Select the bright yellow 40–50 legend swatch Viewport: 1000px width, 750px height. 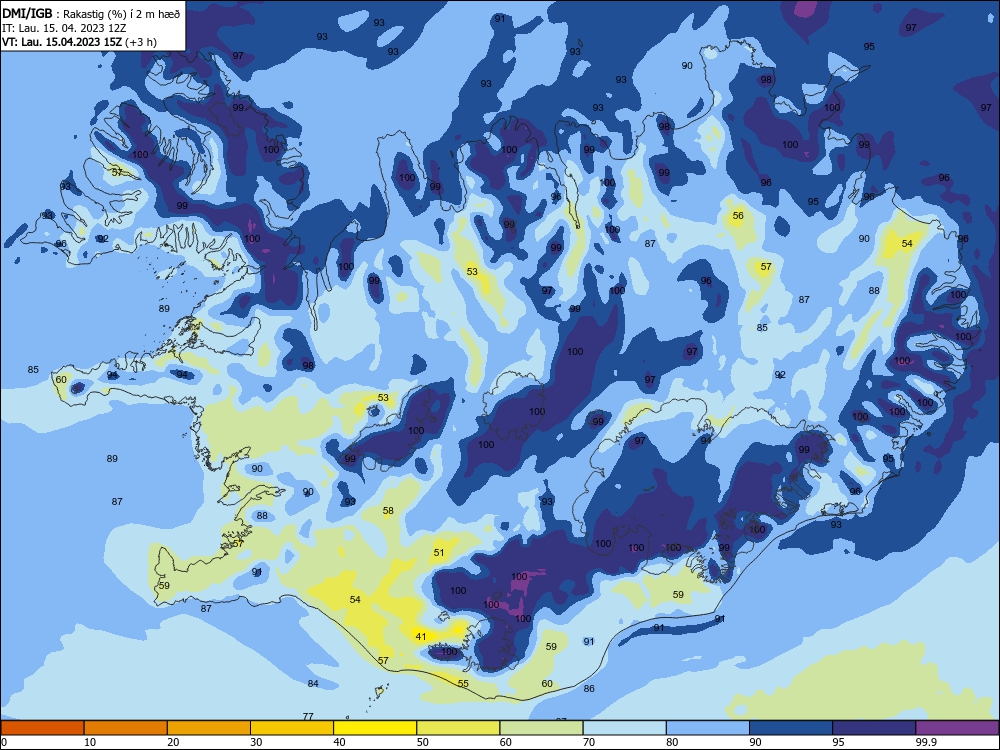coord(375,728)
